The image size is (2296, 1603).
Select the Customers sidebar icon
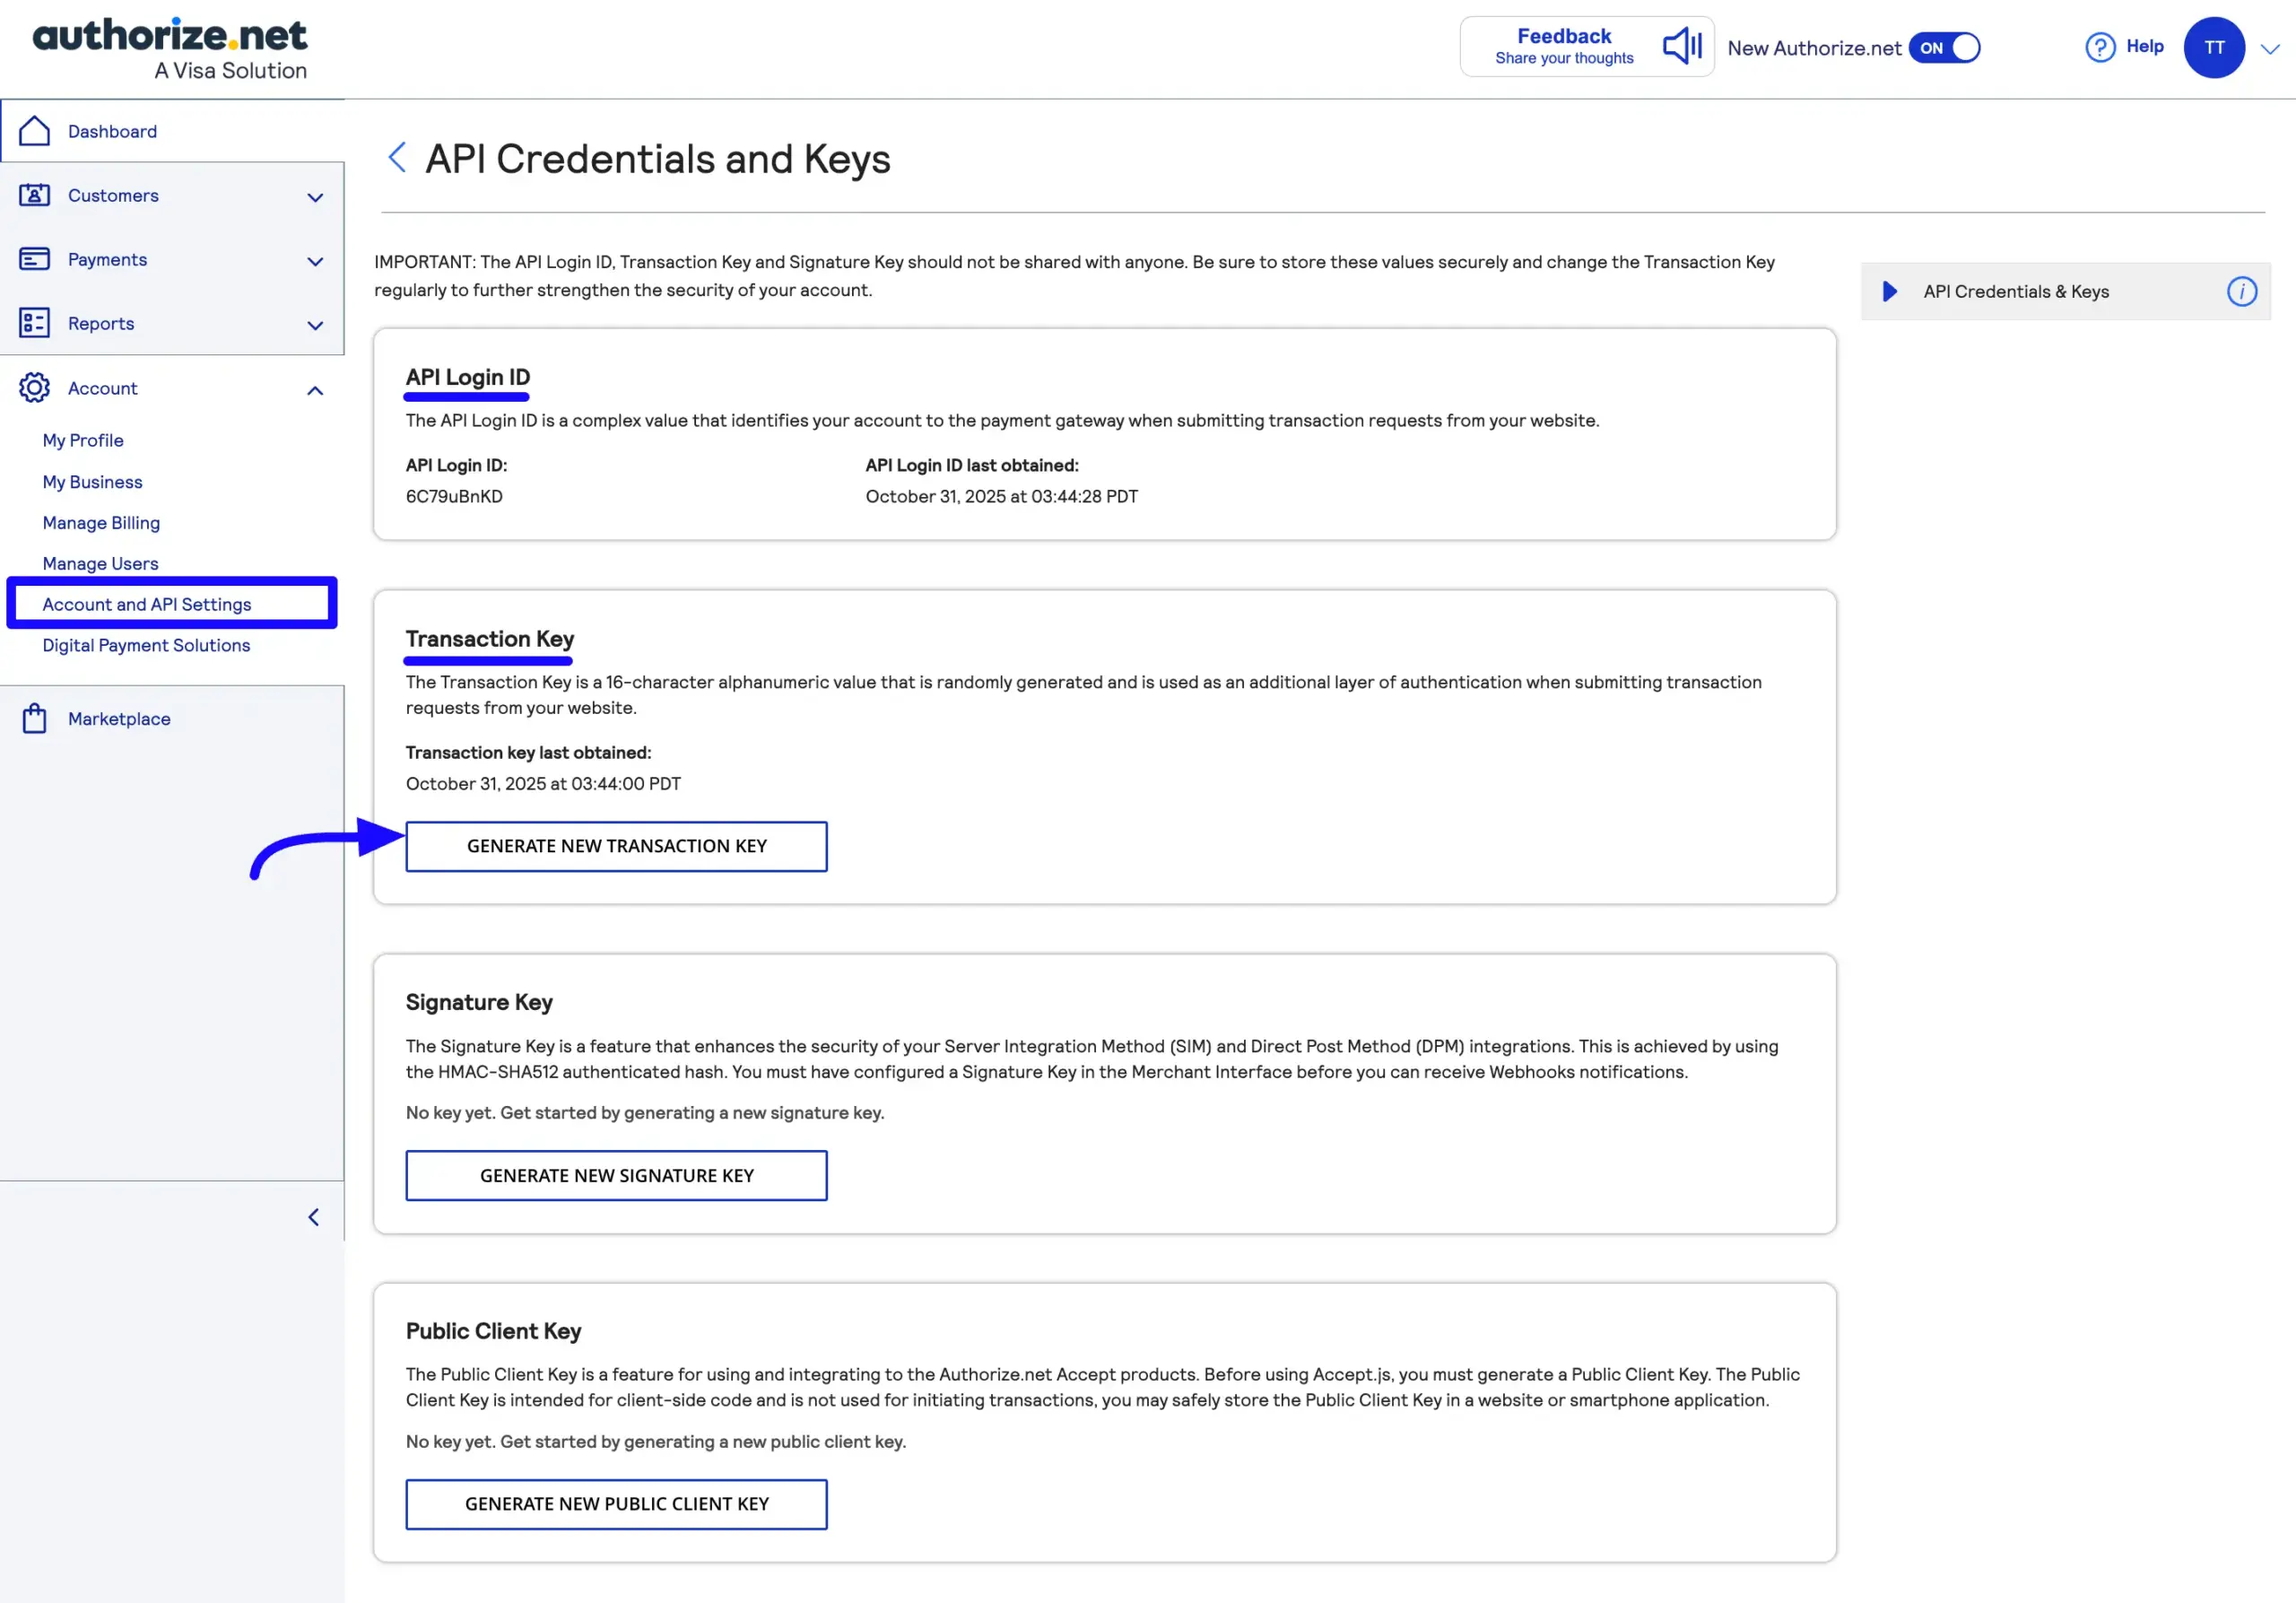tap(36, 195)
